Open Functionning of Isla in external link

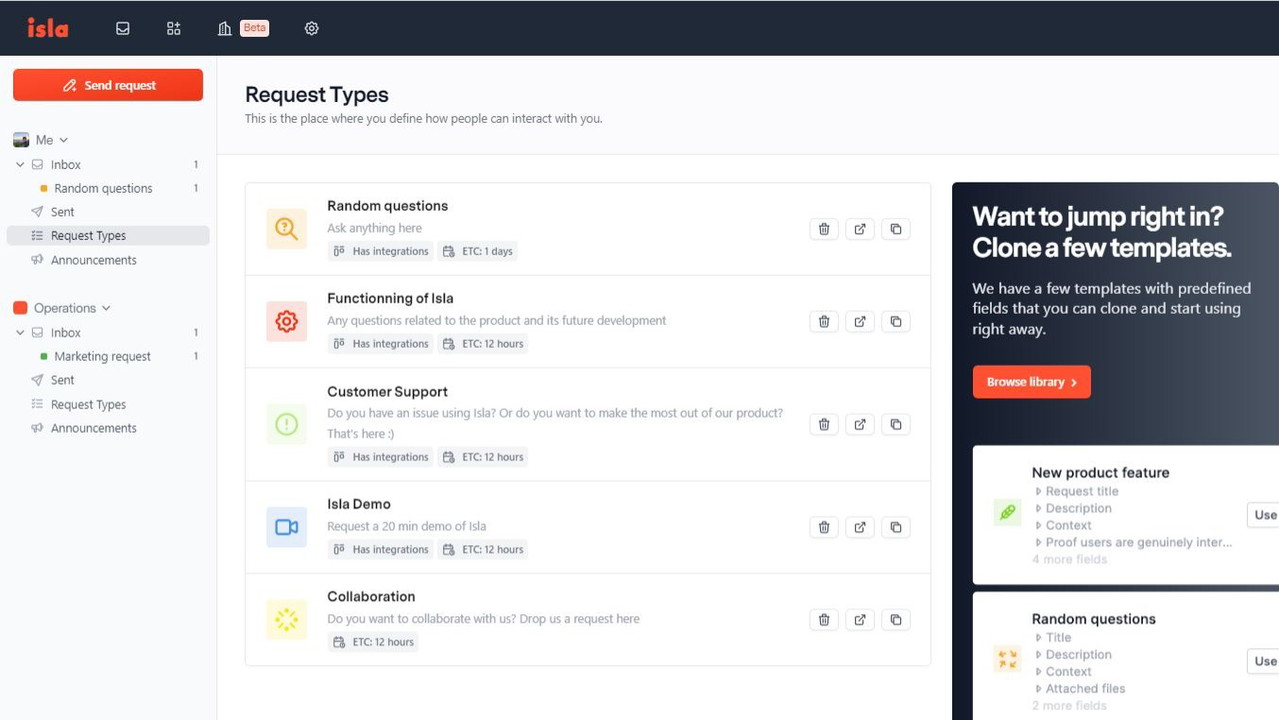860,322
